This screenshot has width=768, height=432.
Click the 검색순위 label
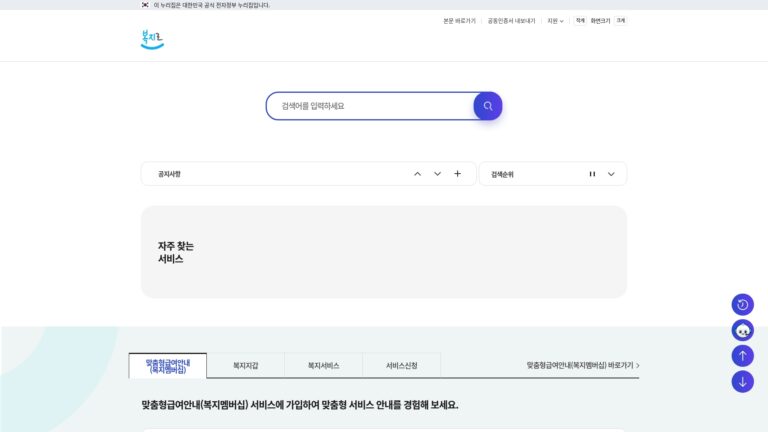pyautogui.click(x=503, y=174)
